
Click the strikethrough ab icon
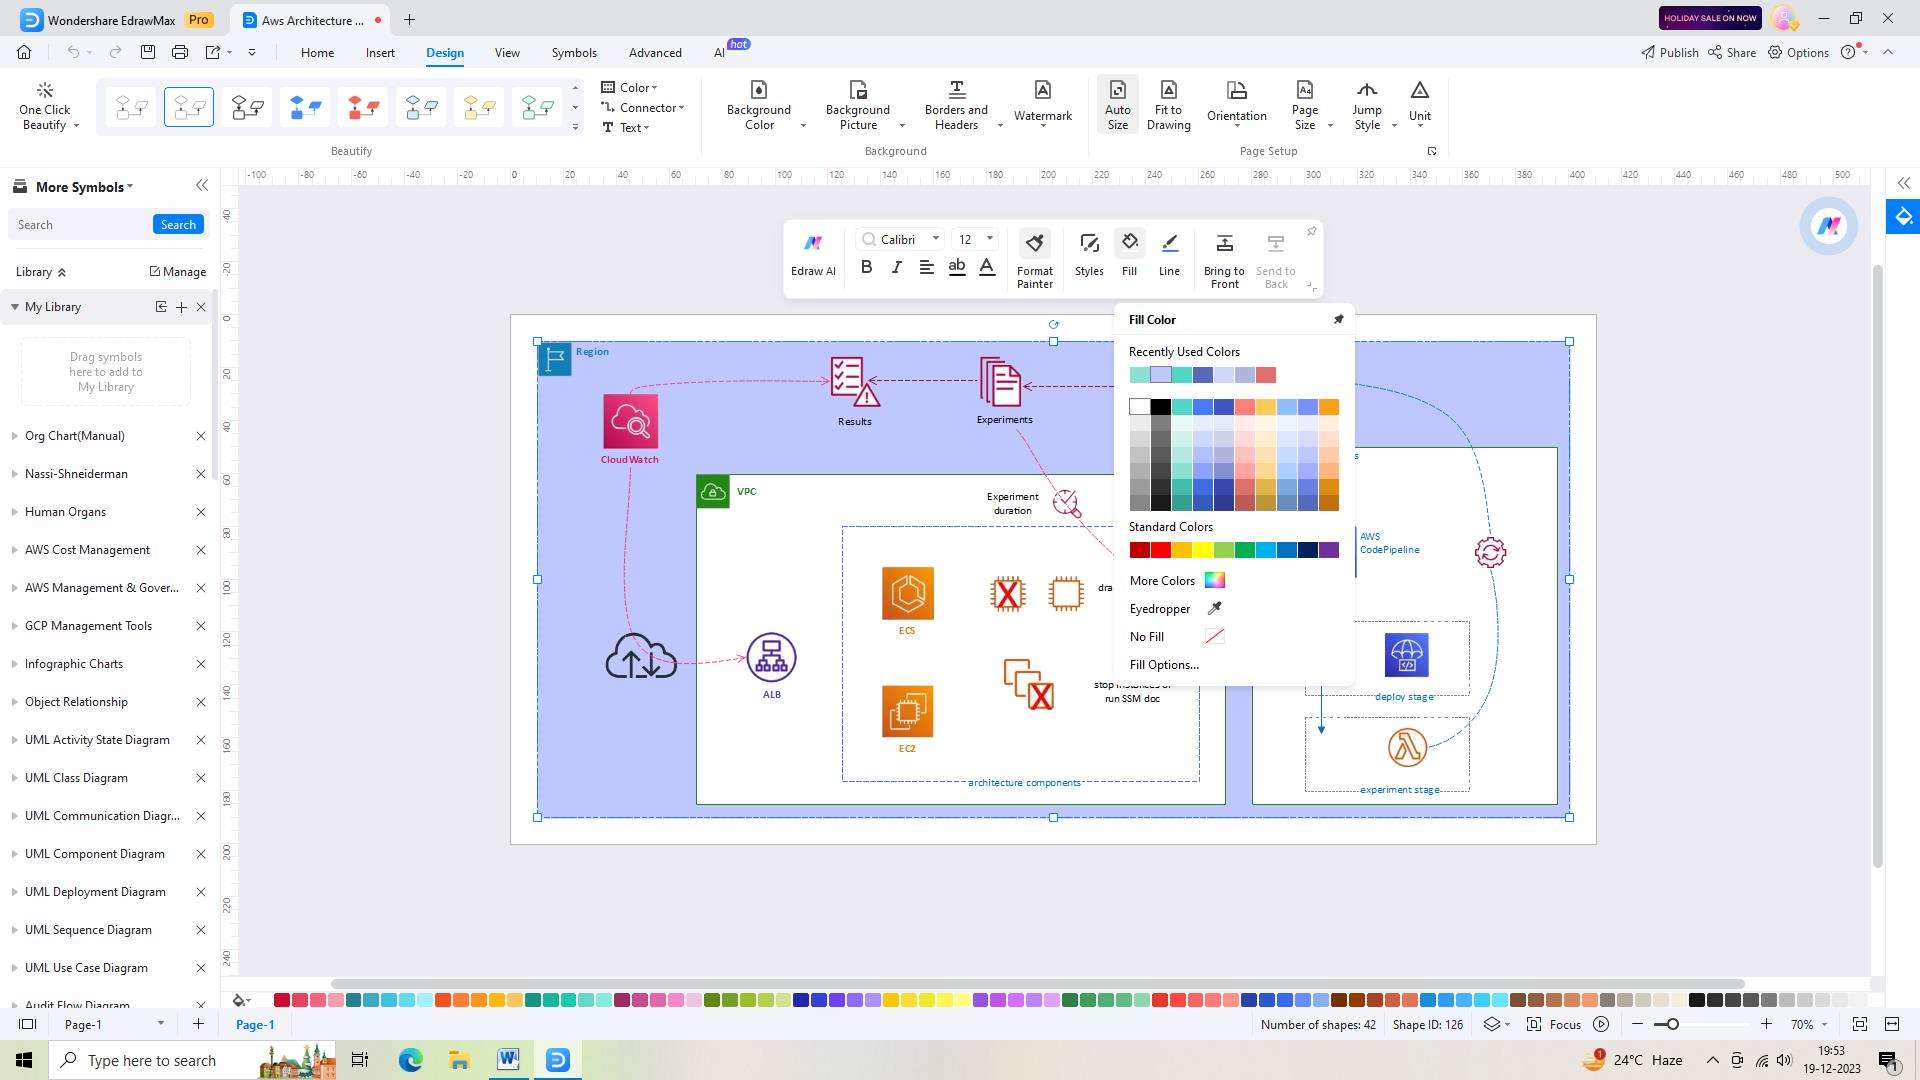(x=957, y=267)
